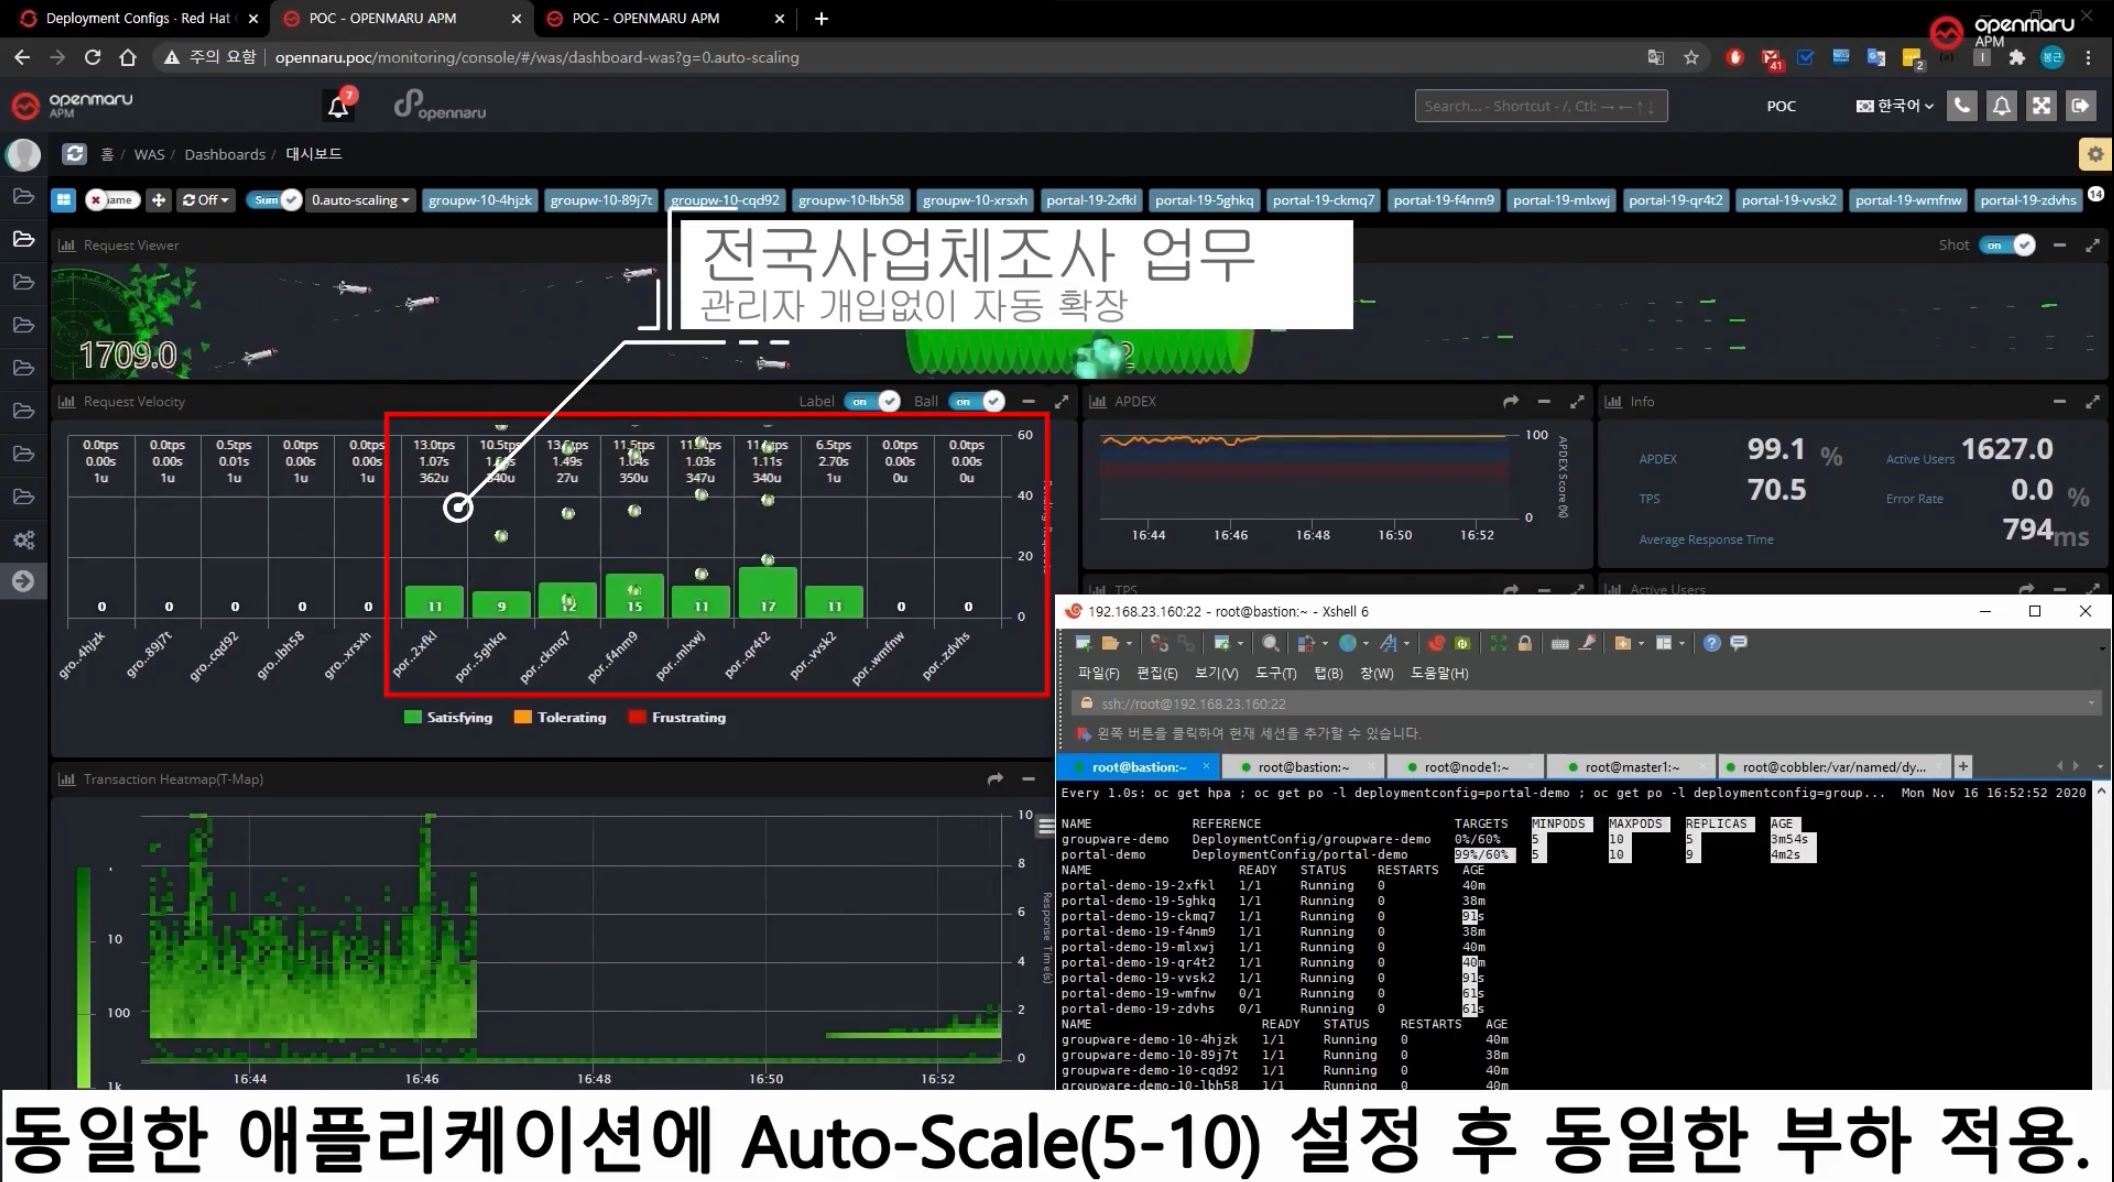
Task: Enter fullscreen with the four-arrow header button
Action: pyautogui.click(x=2041, y=106)
